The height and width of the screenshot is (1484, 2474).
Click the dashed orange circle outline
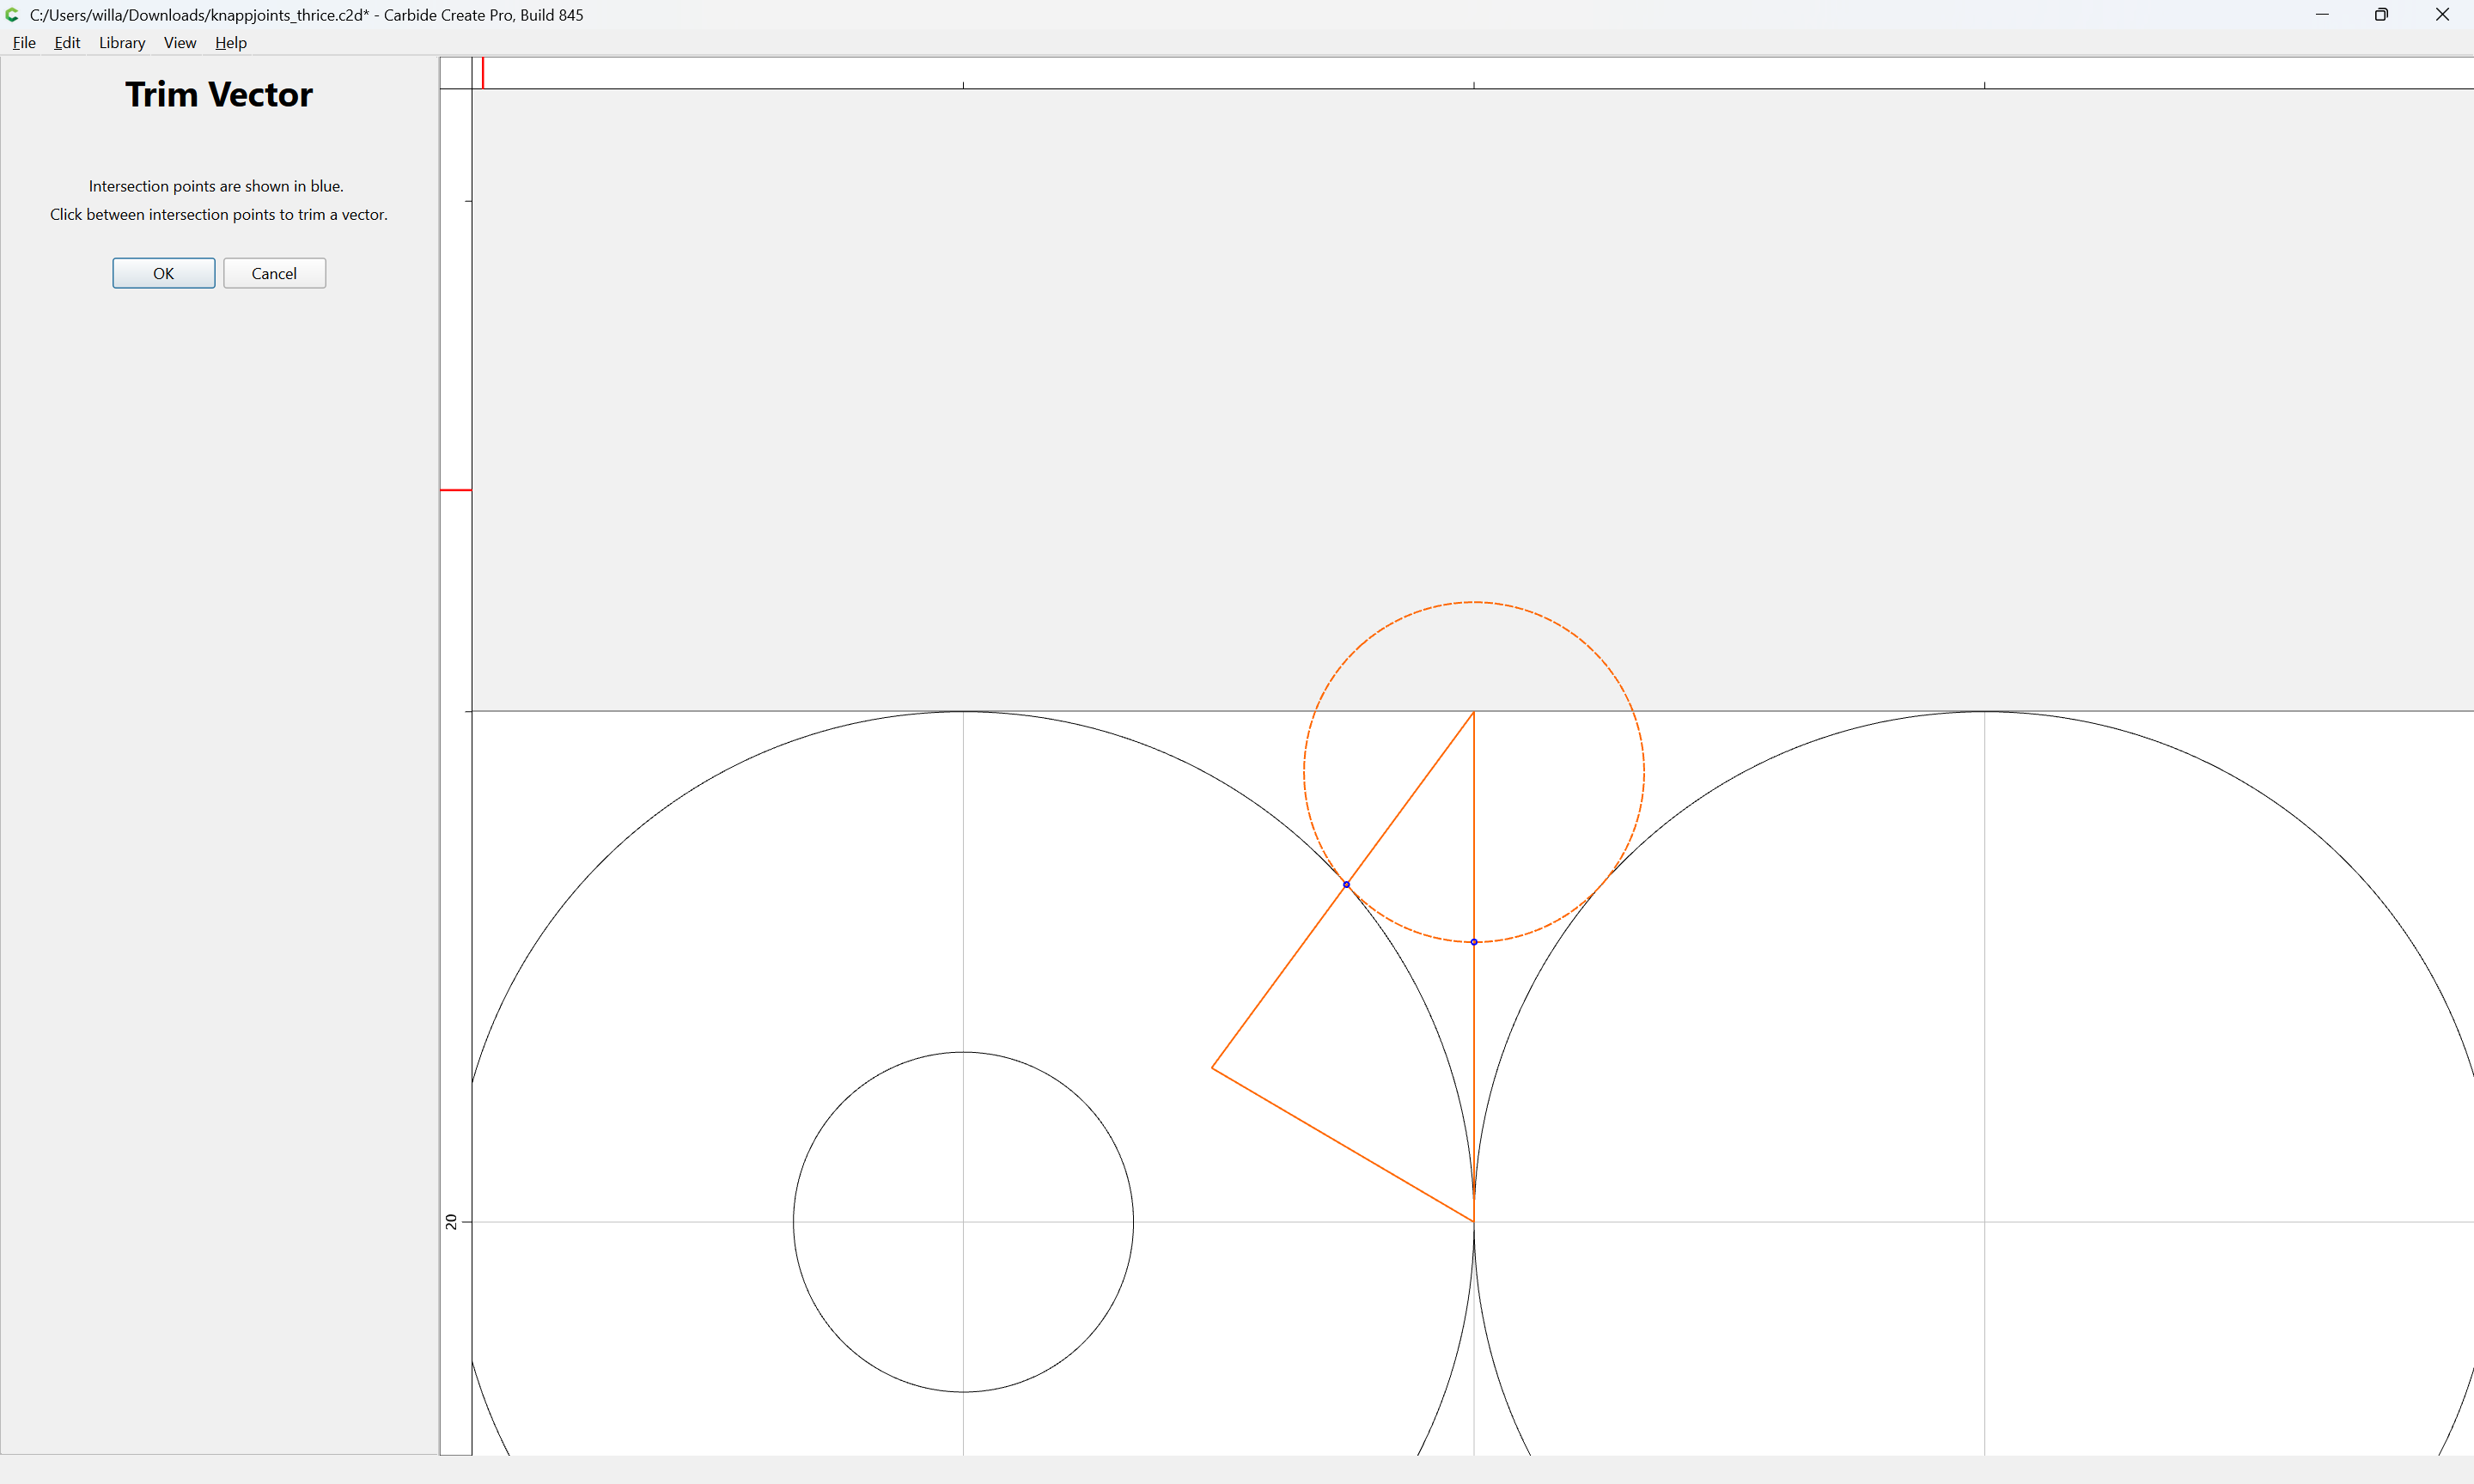[1644, 772]
